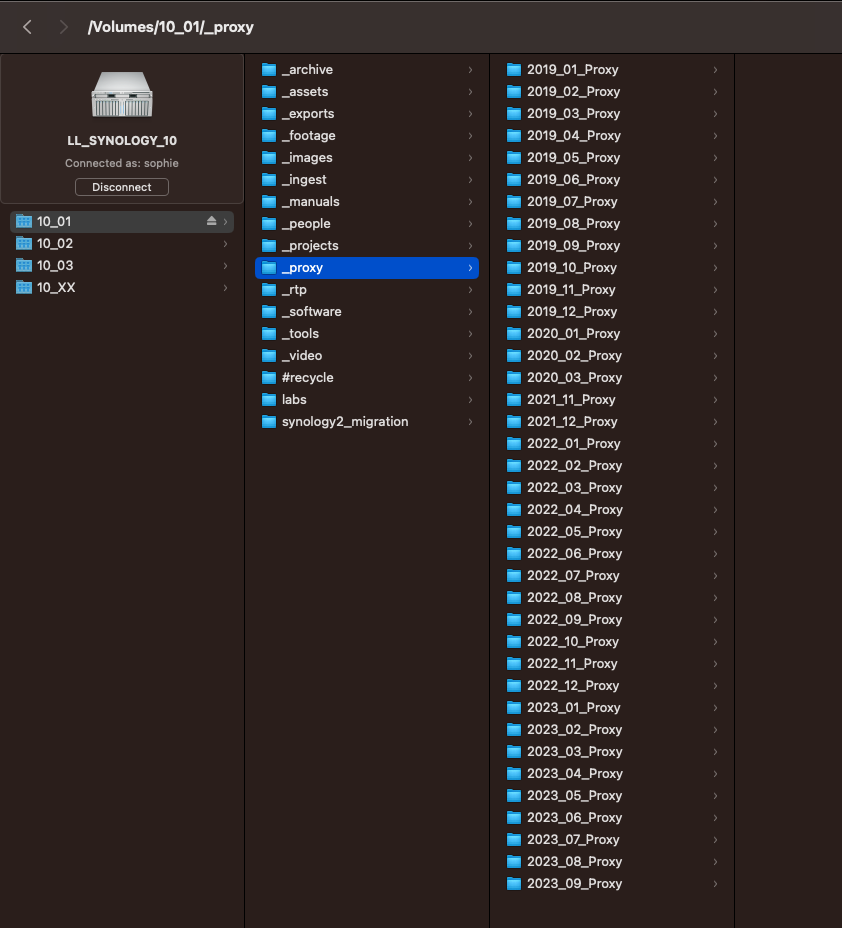Click the _footage folder icon

pos(268,135)
